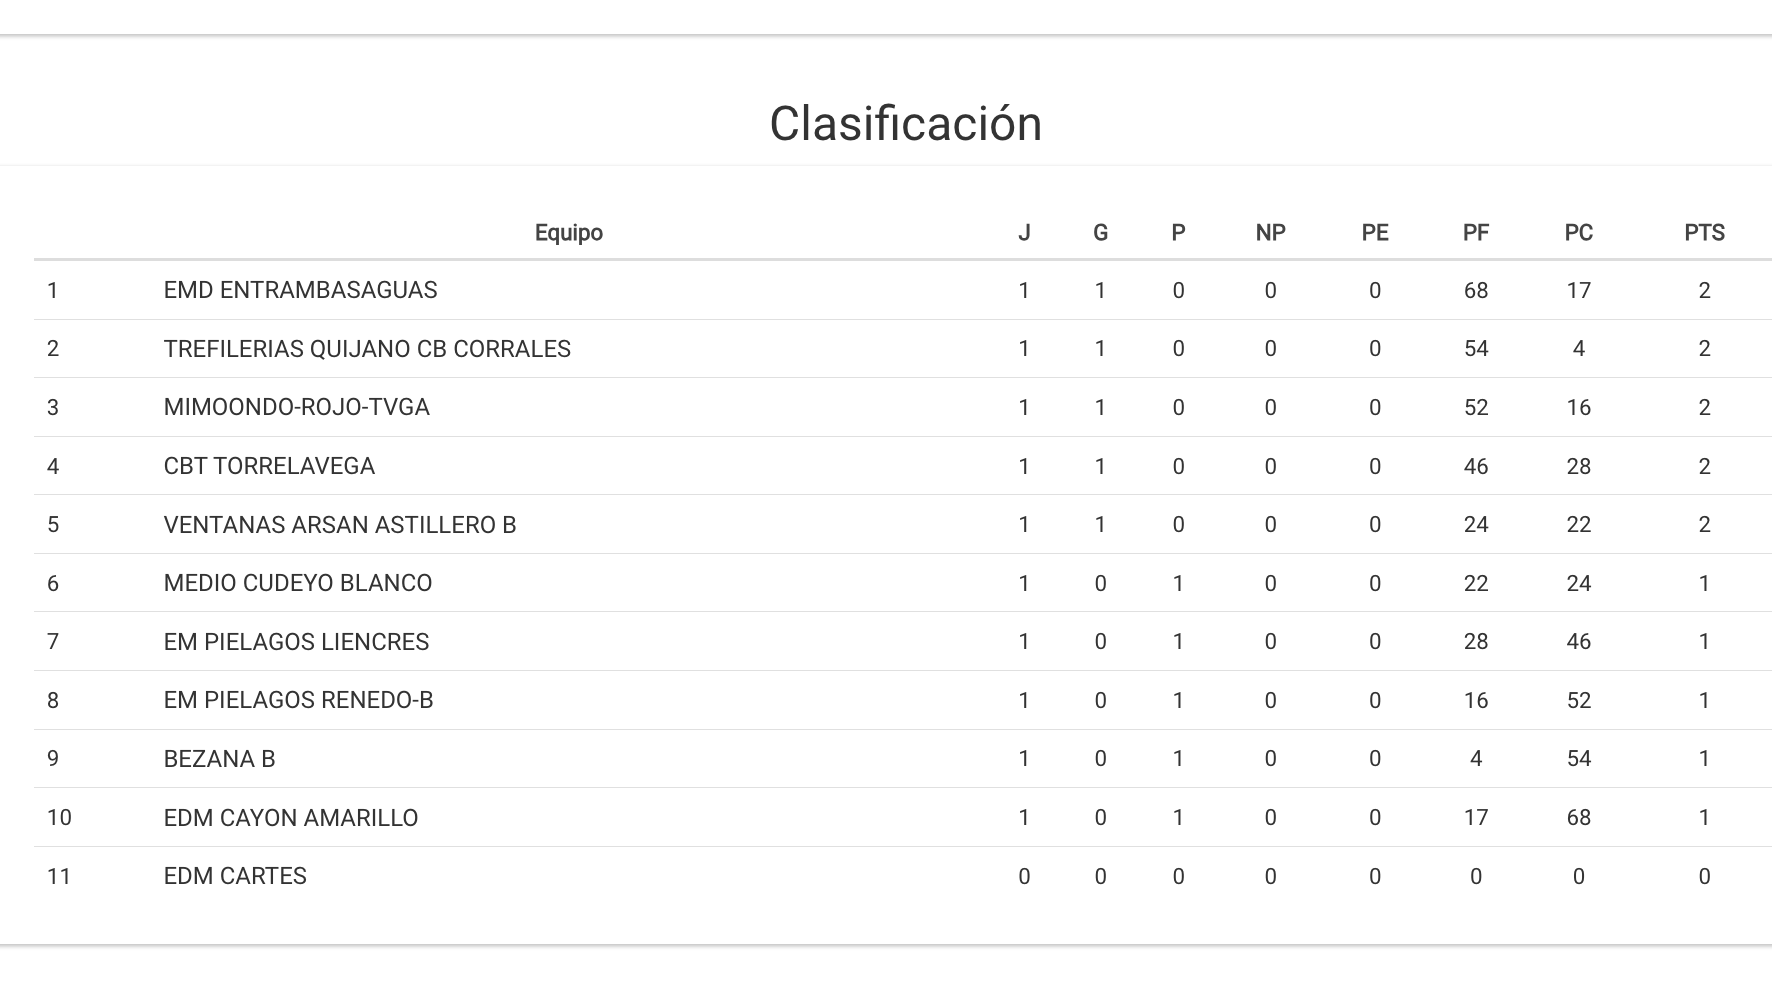1772x986 pixels.
Task: Click VENTANAS ARSAN ASTILLERO B
Action: click(x=339, y=525)
